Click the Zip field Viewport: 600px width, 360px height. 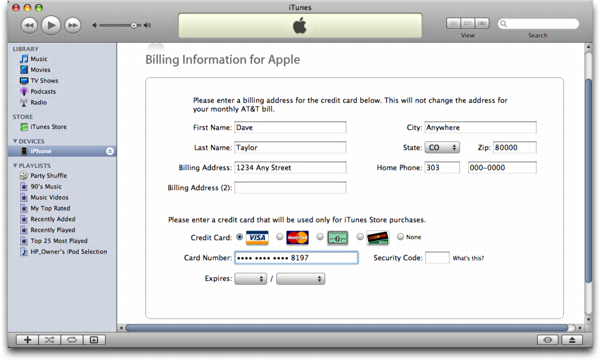pos(515,147)
